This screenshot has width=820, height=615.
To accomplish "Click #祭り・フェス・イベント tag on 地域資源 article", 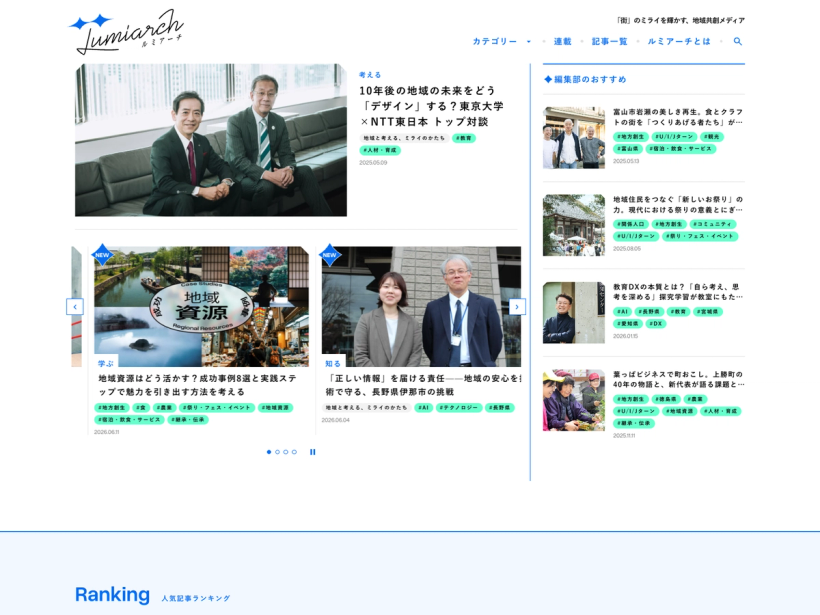I will 217,407.
